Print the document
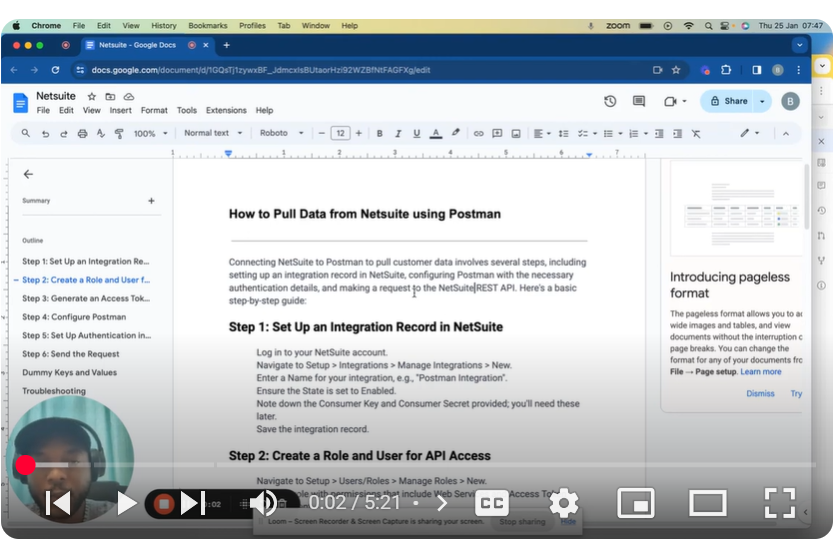836x545 pixels. pos(82,134)
